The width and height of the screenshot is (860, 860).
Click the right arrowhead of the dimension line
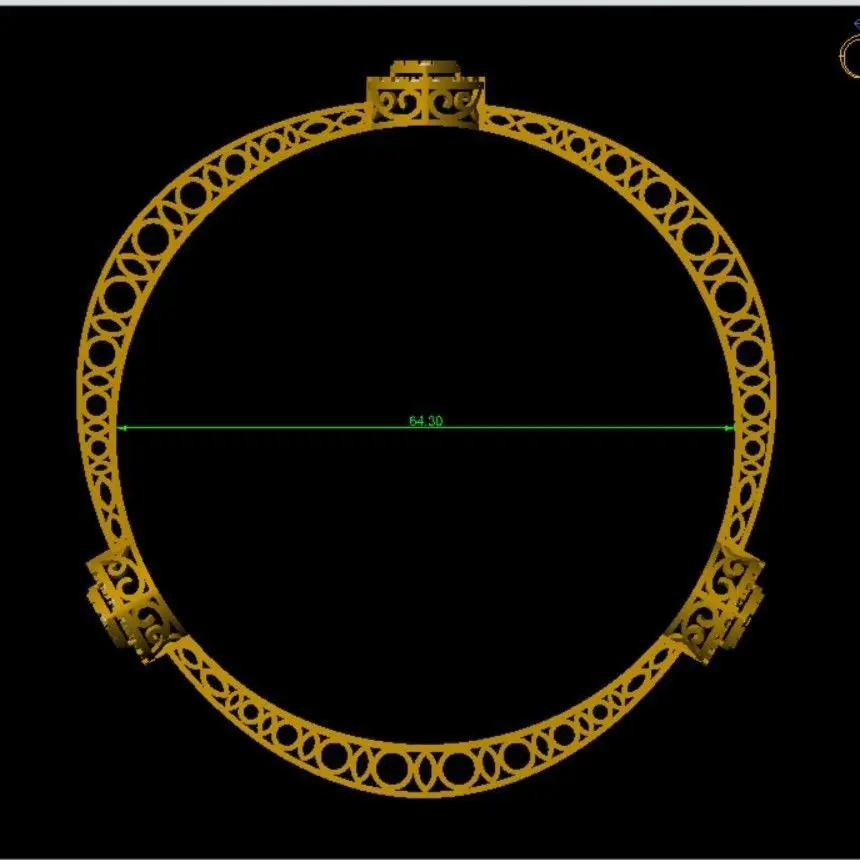pyautogui.click(x=729, y=428)
